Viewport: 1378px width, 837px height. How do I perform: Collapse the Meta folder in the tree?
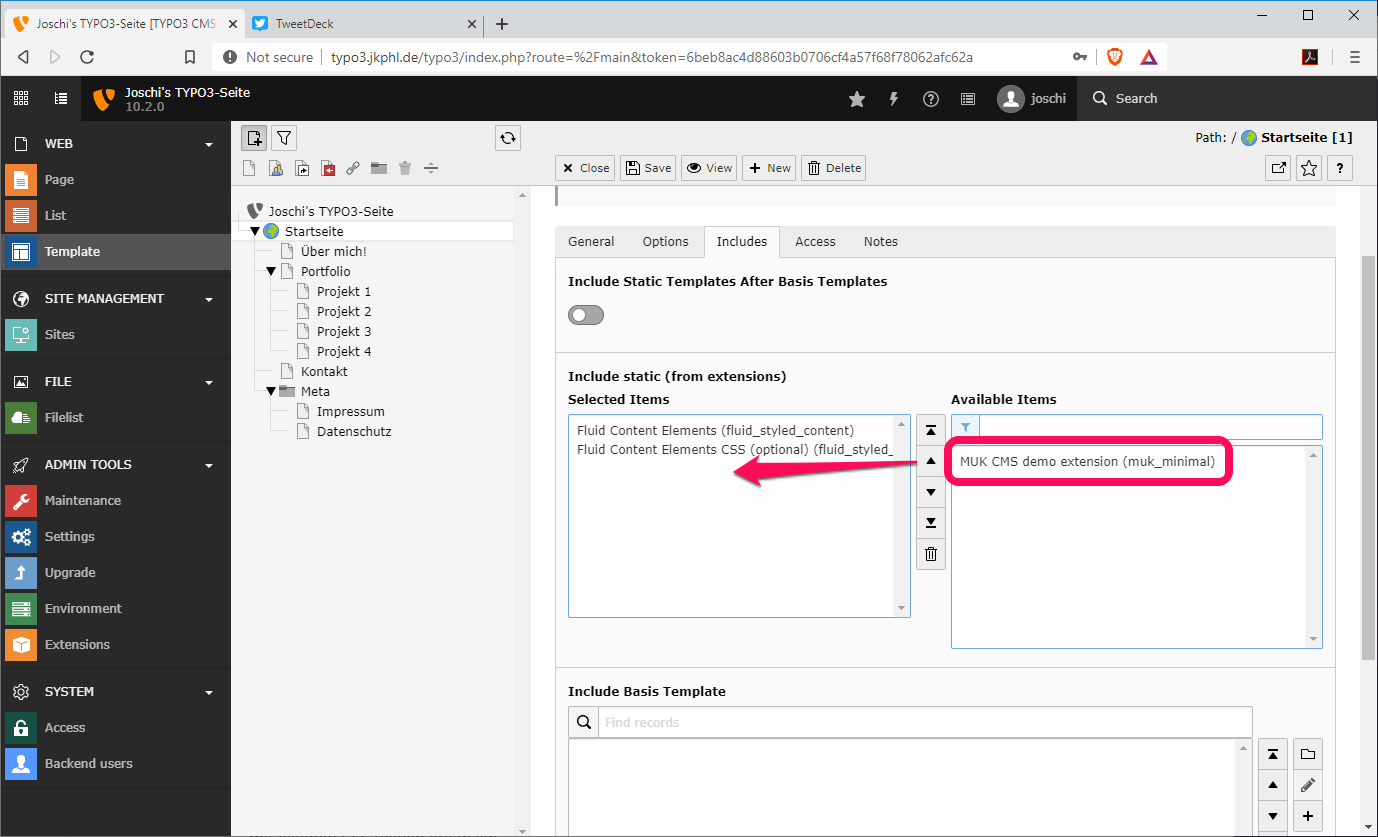point(270,391)
